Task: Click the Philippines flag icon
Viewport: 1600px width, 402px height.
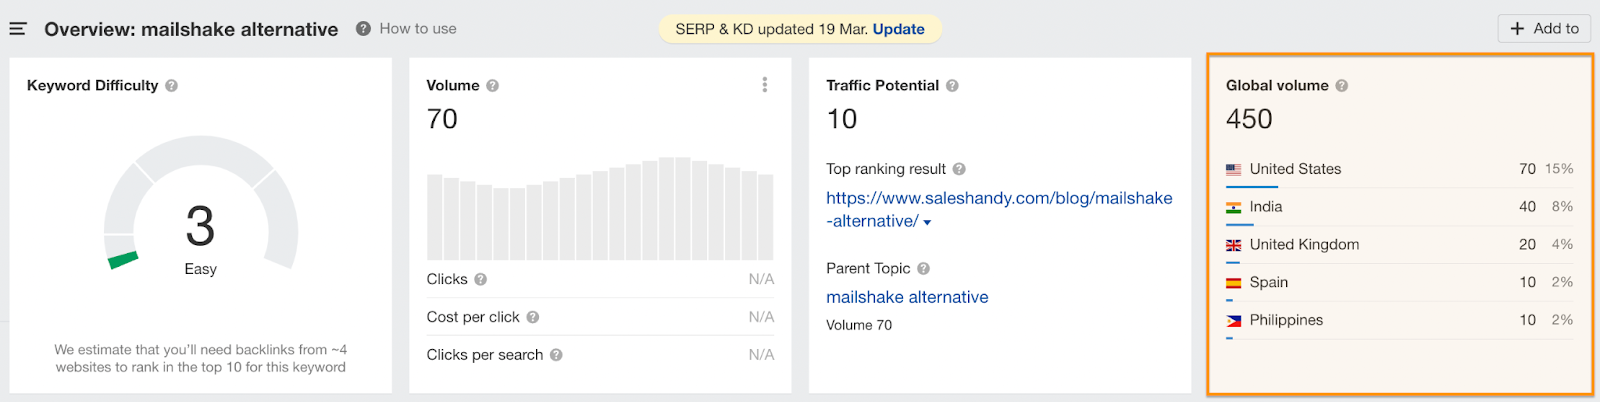Action: click(x=1234, y=321)
